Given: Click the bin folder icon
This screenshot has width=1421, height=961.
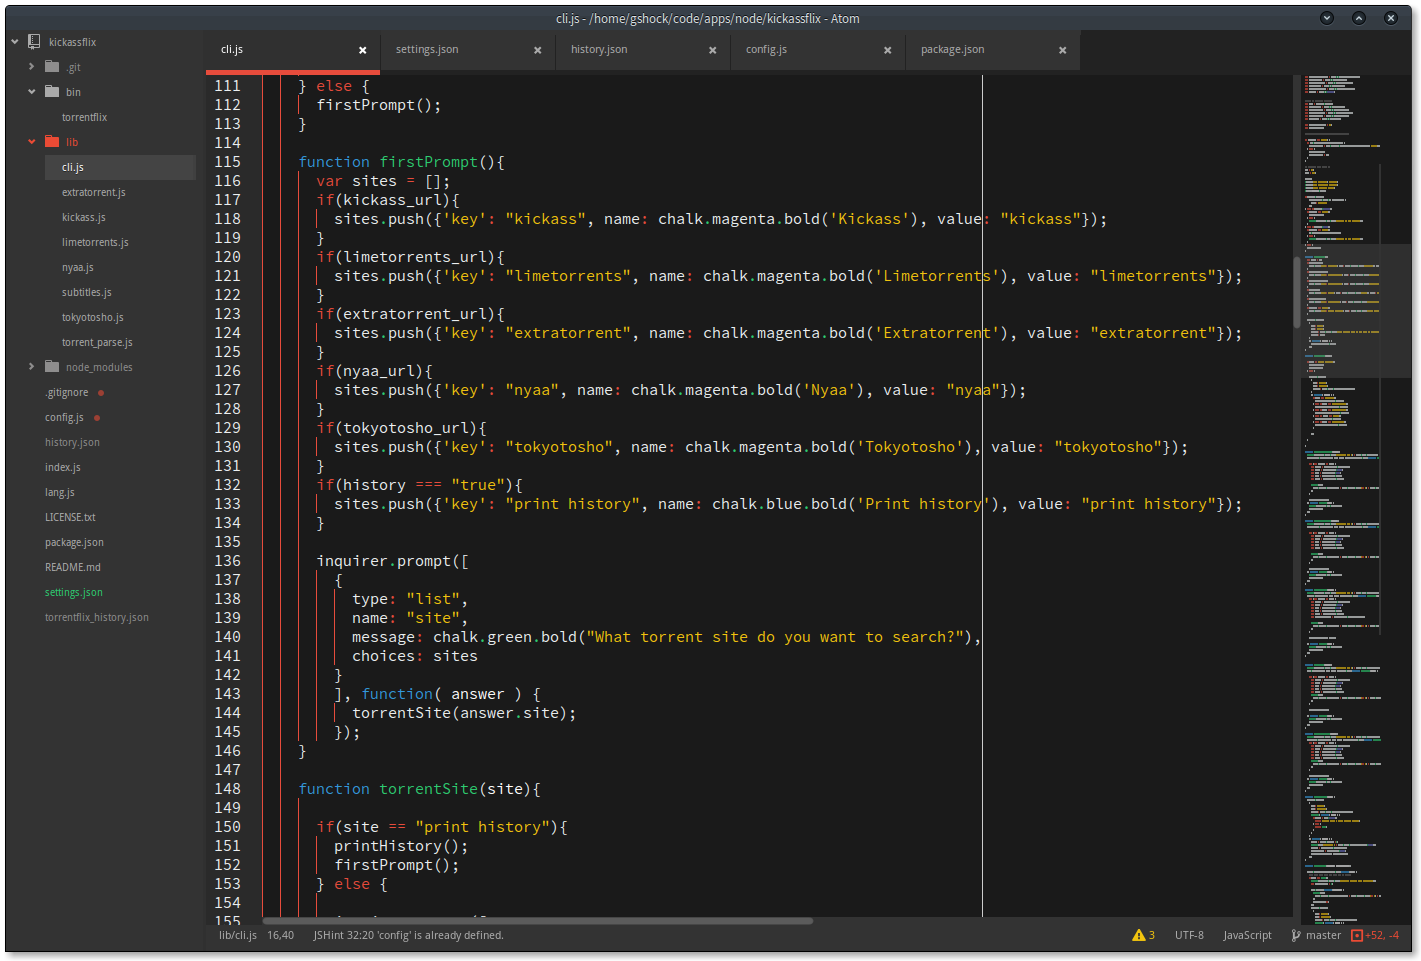Looking at the screenshot, I should pos(51,91).
